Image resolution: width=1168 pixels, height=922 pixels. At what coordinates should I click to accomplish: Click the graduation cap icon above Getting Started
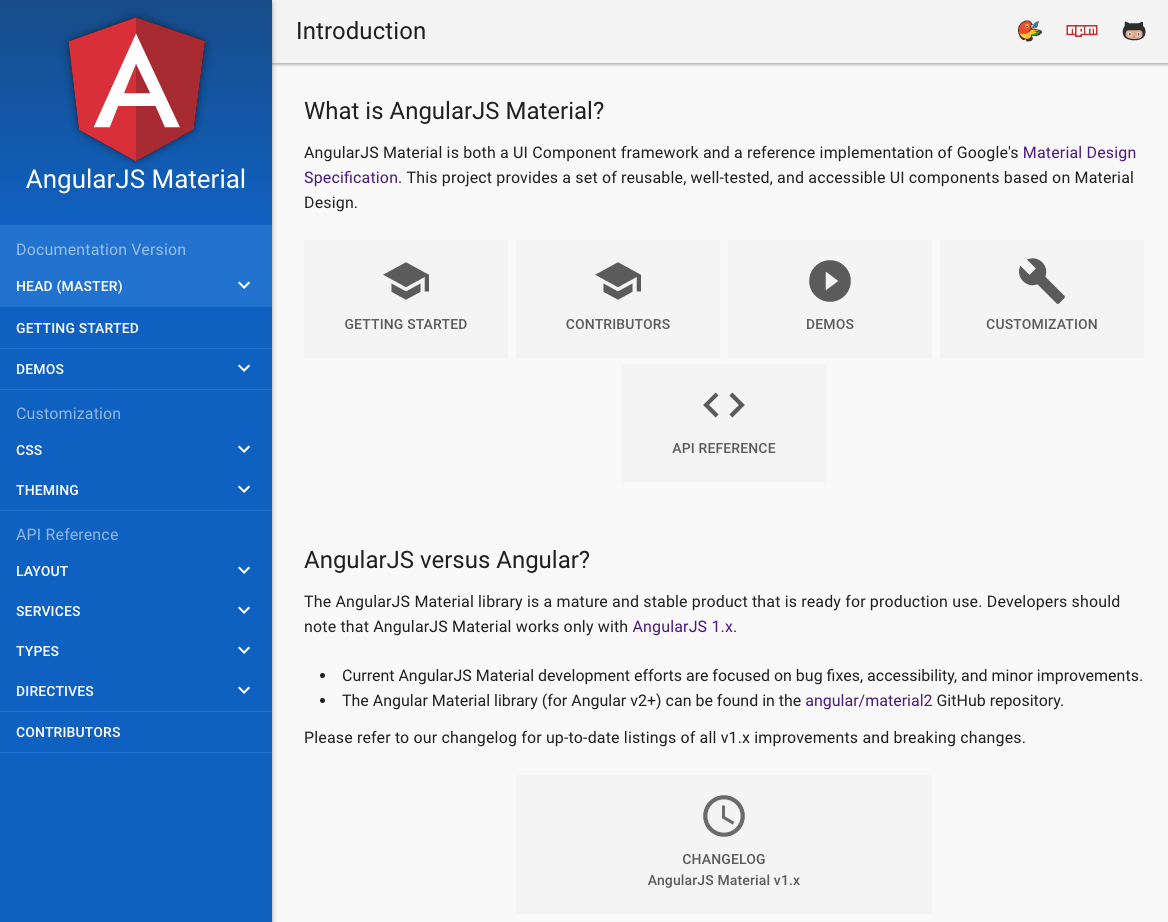[x=406, y=281]
